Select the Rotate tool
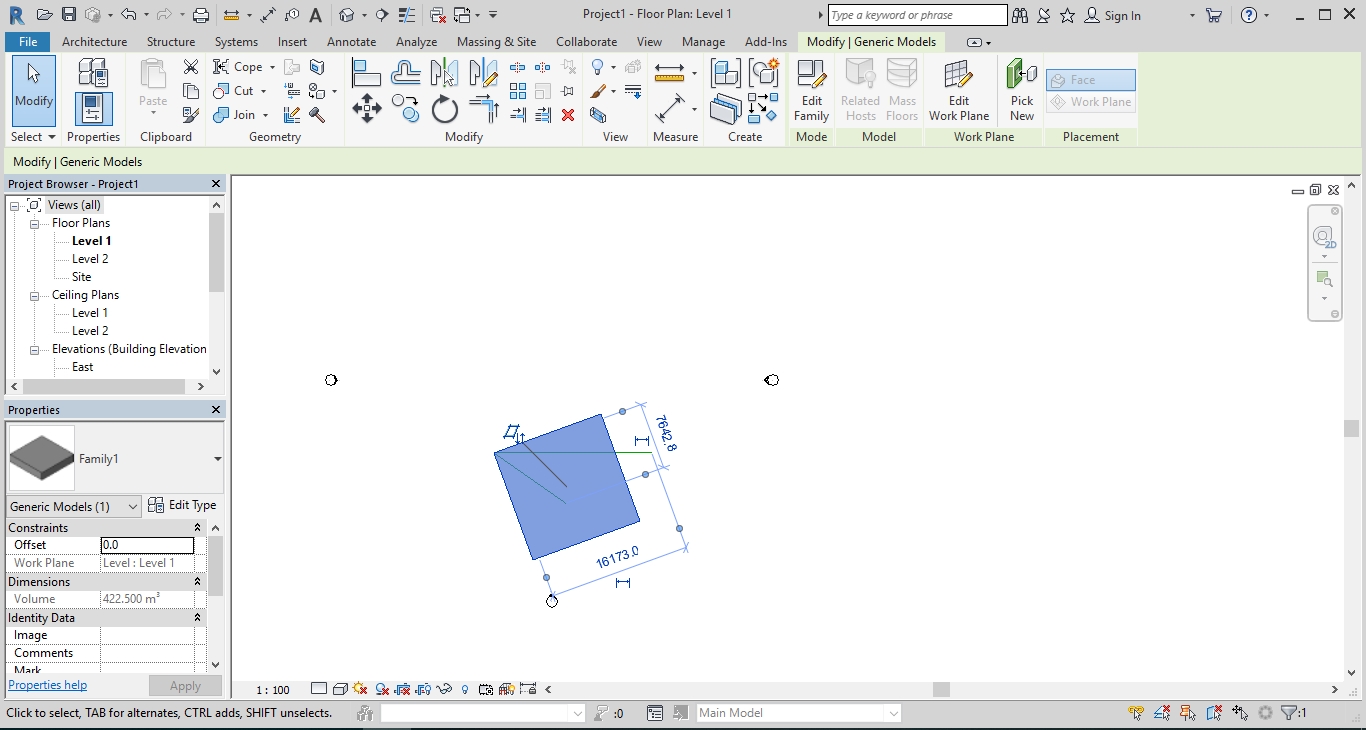Image resolution: width=1366 pixels, height=730 pixels. click(x=444, y=110)
